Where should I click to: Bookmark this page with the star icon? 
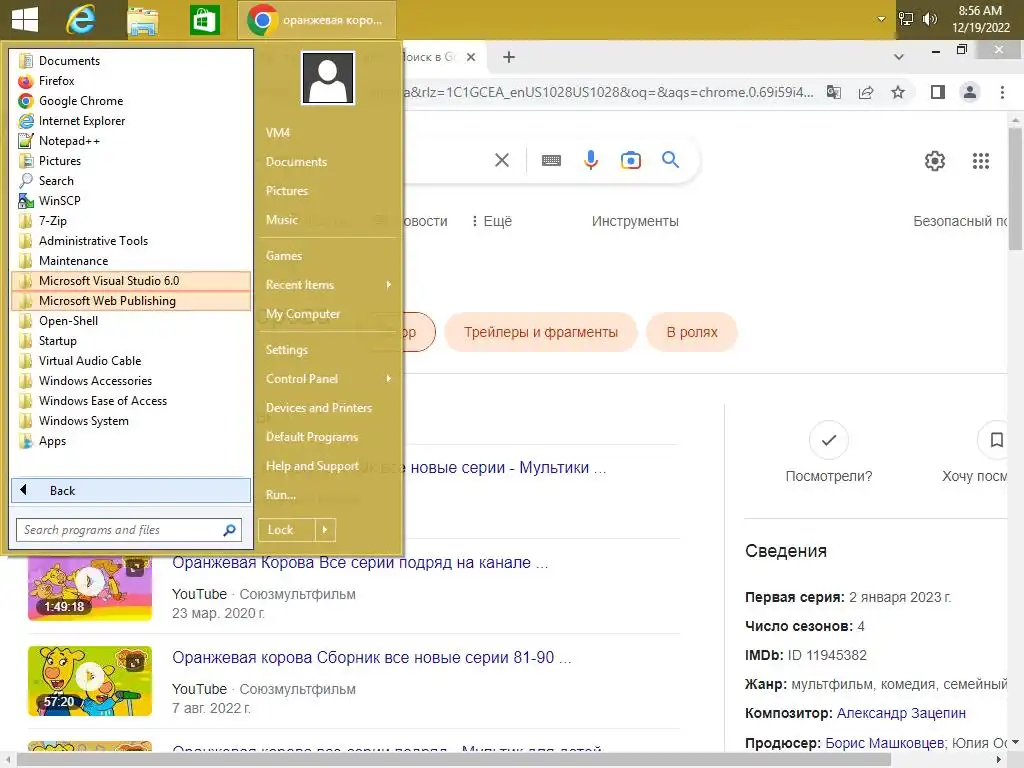(x=898, y=92)
